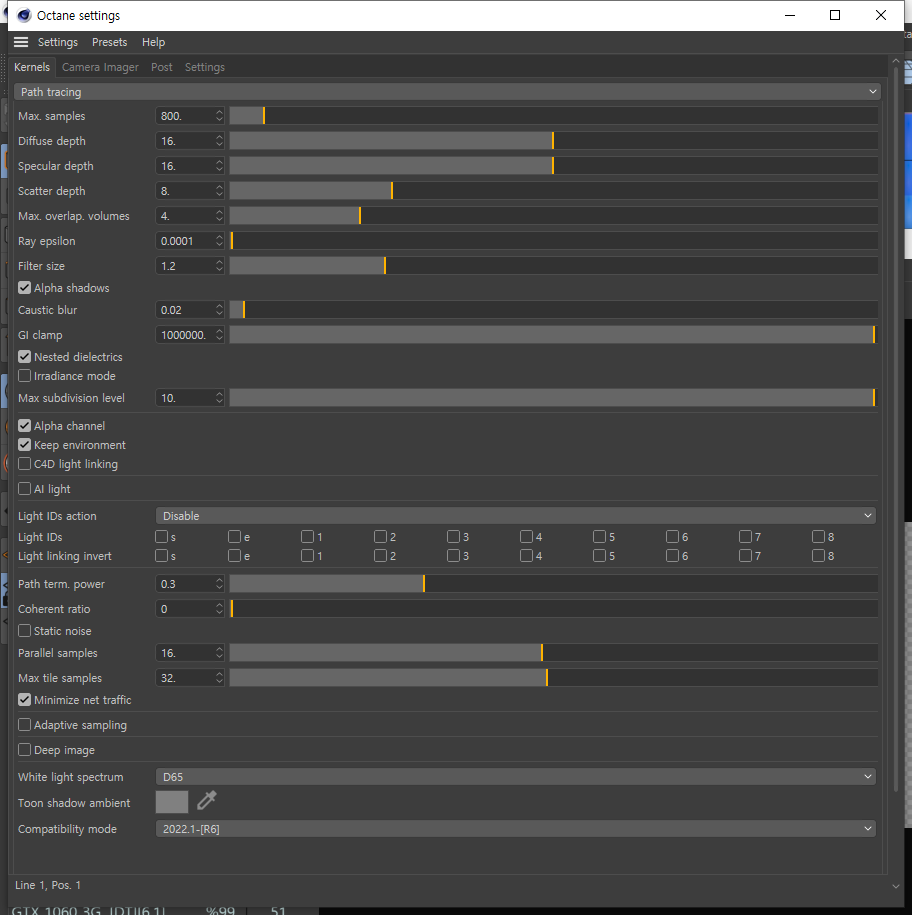Click the GI clamp stepper arrows

point(219,334)
